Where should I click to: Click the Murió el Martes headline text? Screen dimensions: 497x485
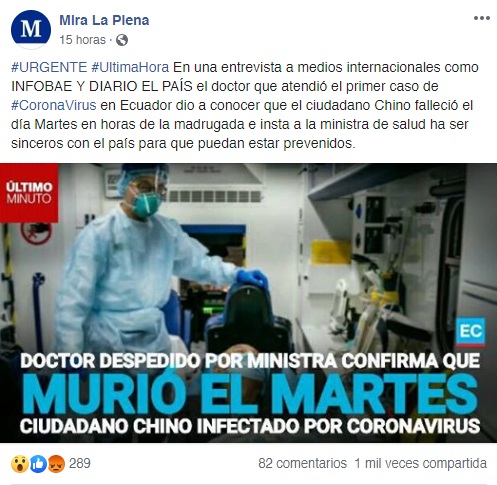[x=249, y=393]
